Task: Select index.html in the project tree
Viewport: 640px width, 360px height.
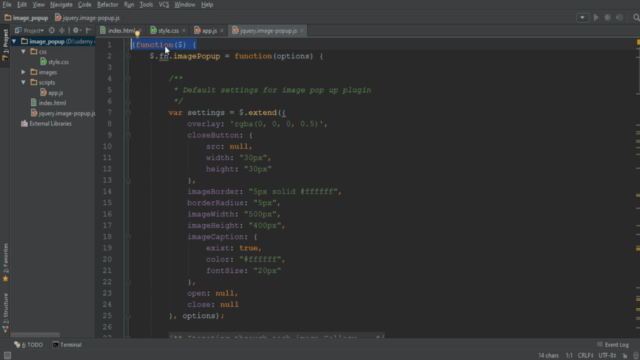Action: (48, 103)
